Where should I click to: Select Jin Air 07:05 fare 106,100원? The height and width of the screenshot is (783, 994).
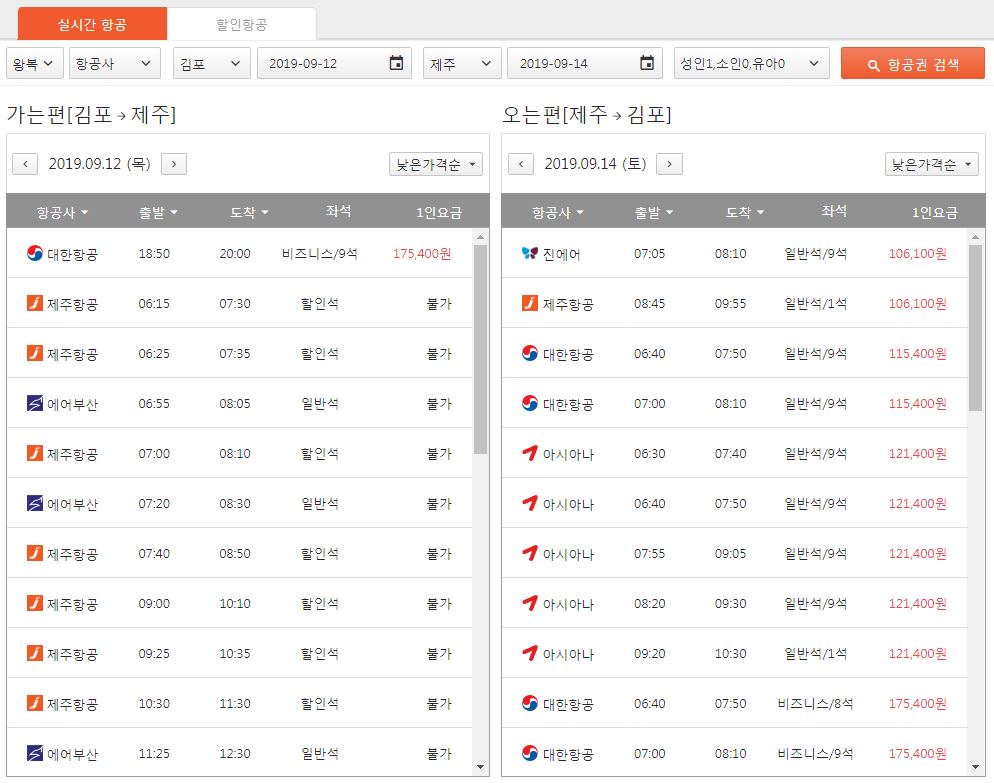pyautogui.click(x=917, y=254)
